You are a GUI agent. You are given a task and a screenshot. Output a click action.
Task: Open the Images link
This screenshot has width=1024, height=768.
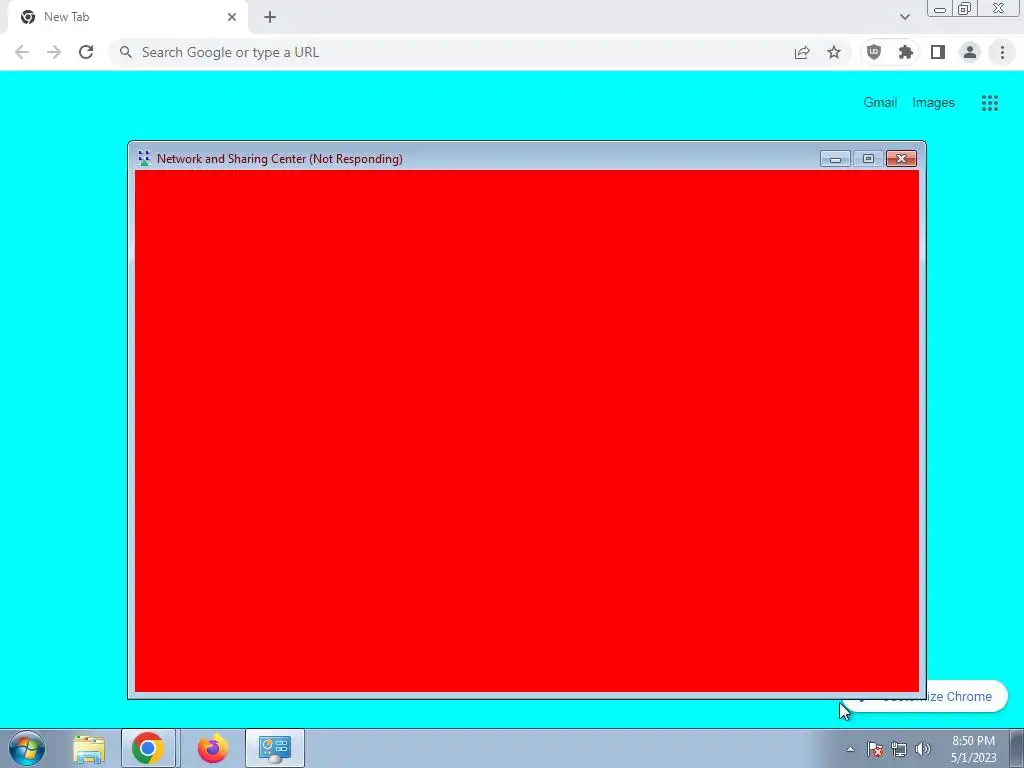[933, 103]
